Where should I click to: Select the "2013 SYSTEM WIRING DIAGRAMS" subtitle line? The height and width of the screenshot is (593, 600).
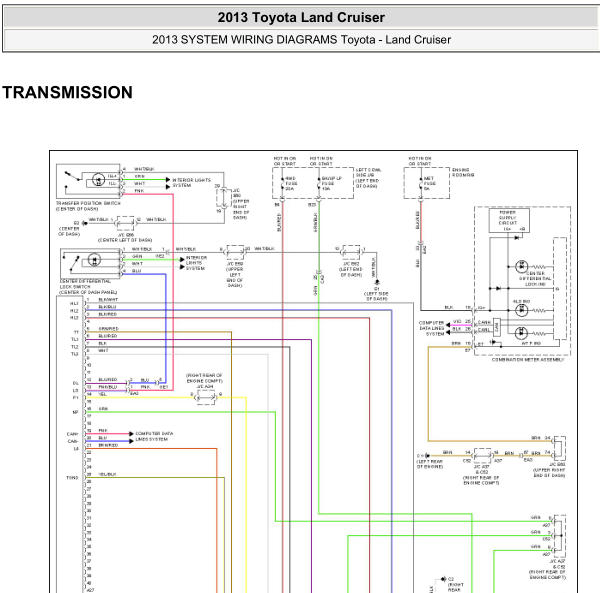(301, 40)
